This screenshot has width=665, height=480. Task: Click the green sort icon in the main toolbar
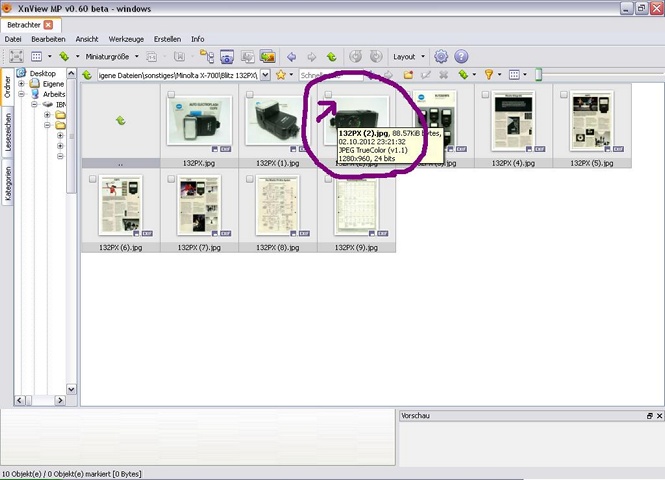64,56
